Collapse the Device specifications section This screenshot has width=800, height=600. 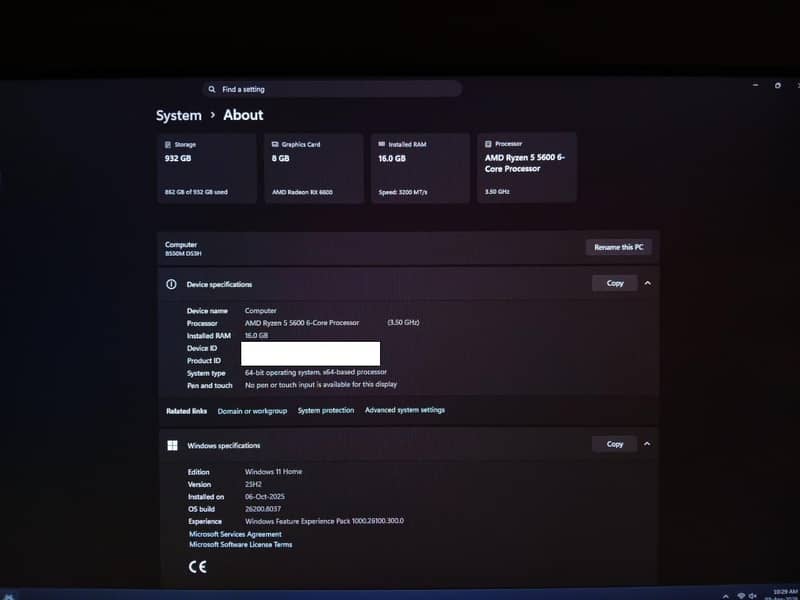[x=648, y=283]
